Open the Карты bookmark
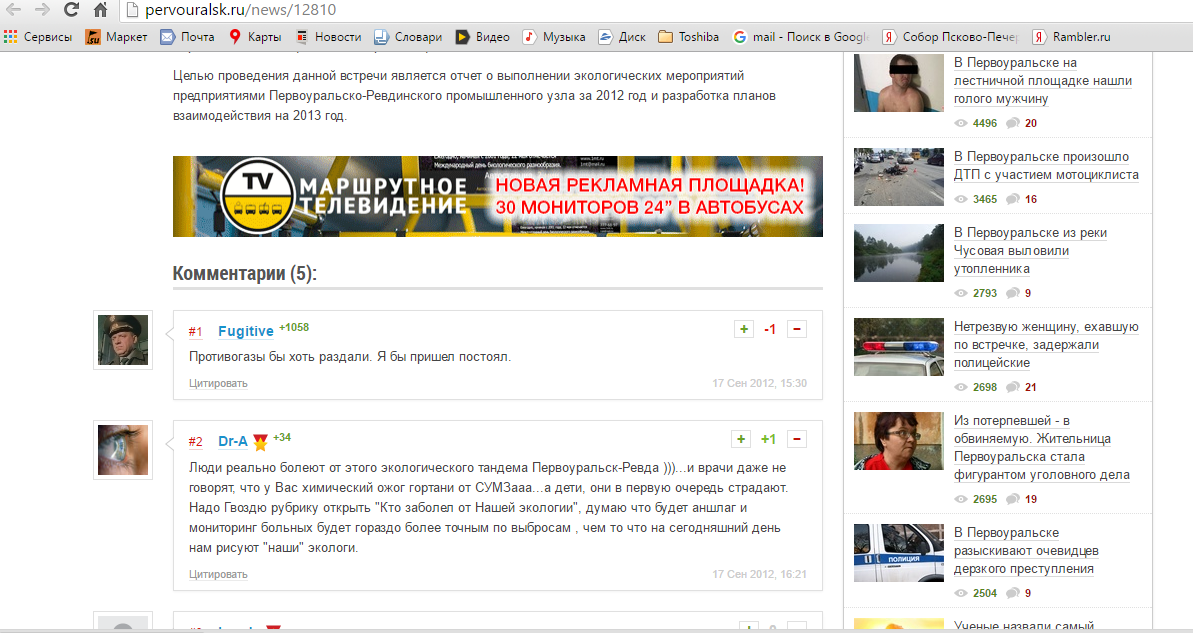The image size is (1193, 633). click(x=255, y=37)
